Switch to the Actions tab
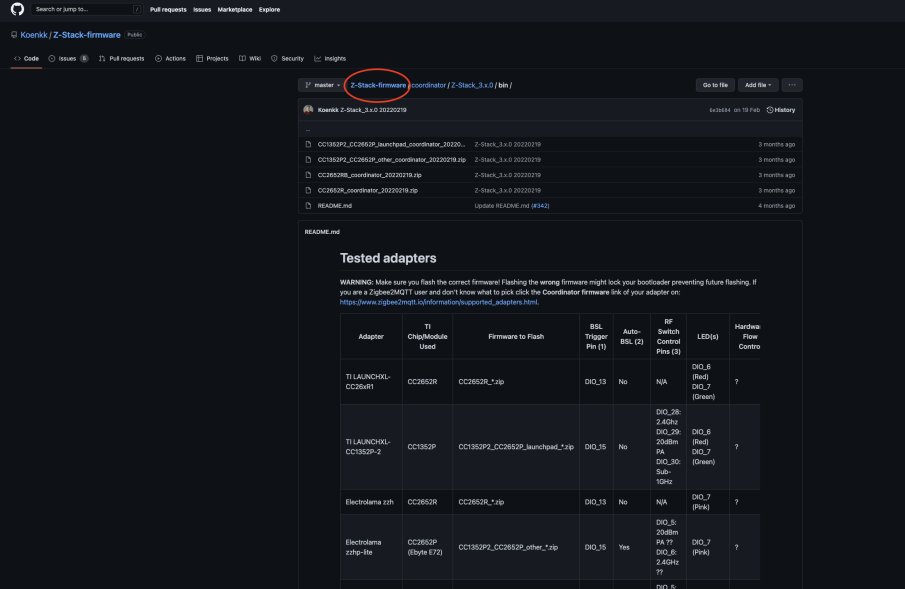Screen dimensions: 905x589 pos(170,58)
